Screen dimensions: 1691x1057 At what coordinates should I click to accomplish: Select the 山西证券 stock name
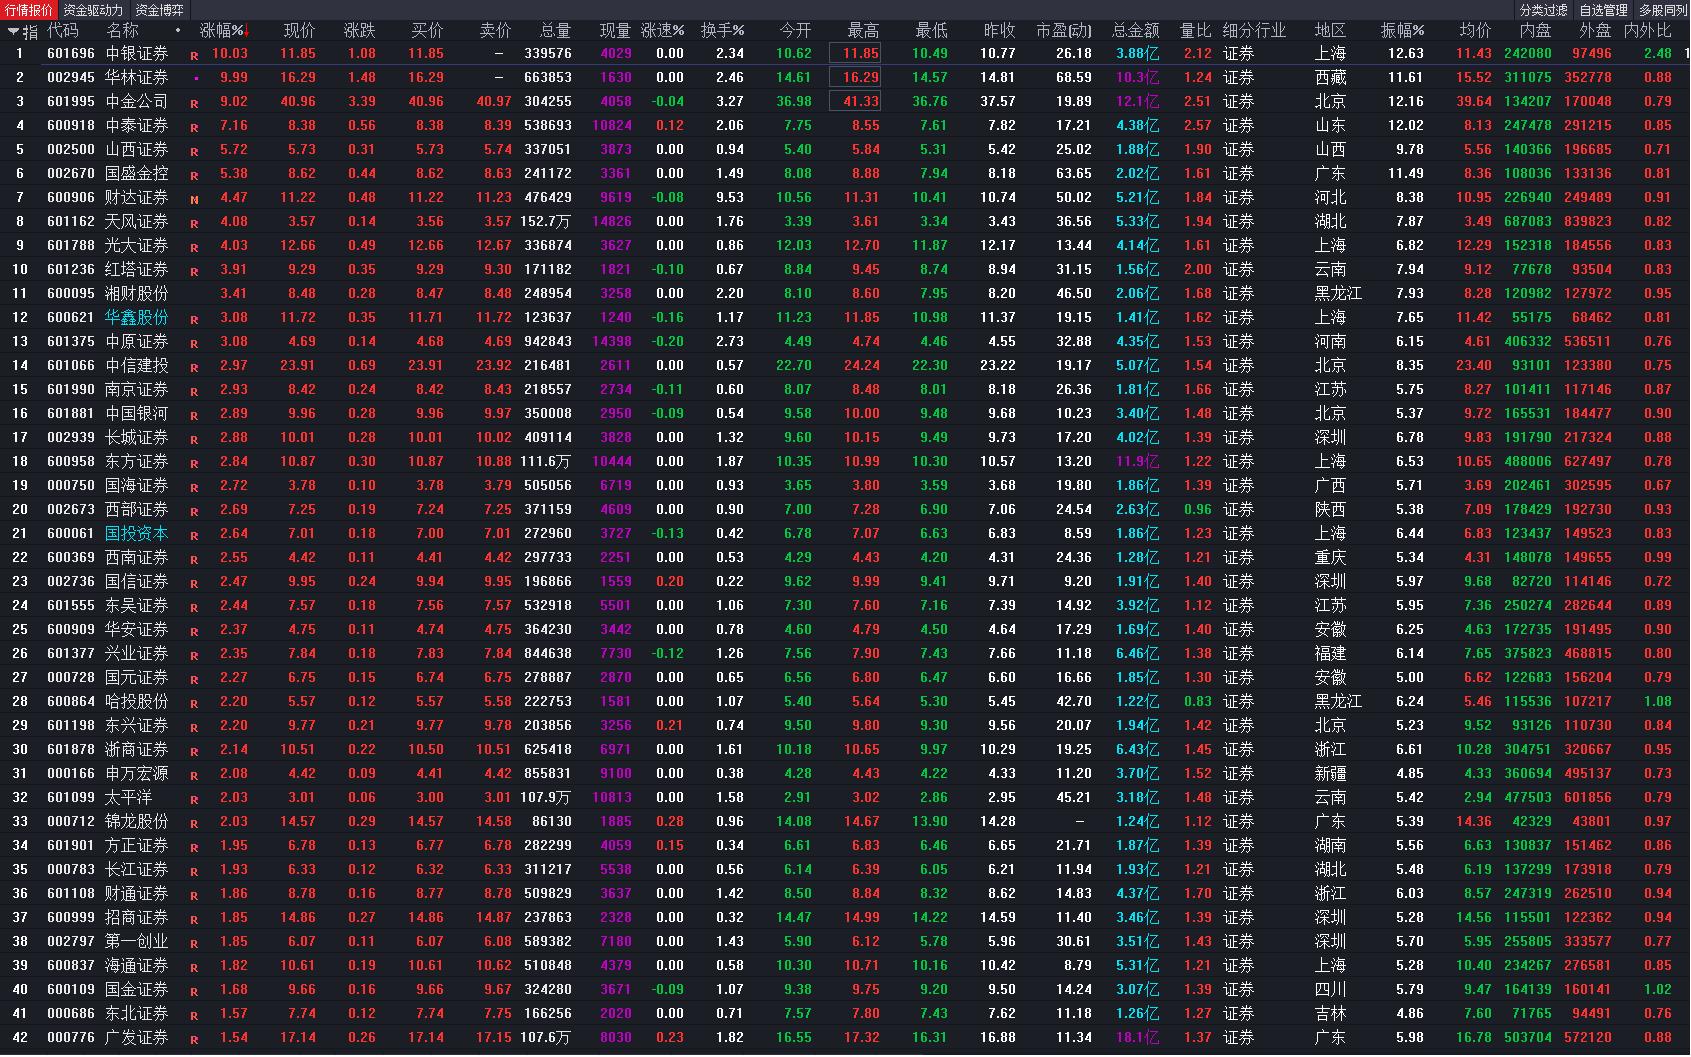[x=137, y=149]
